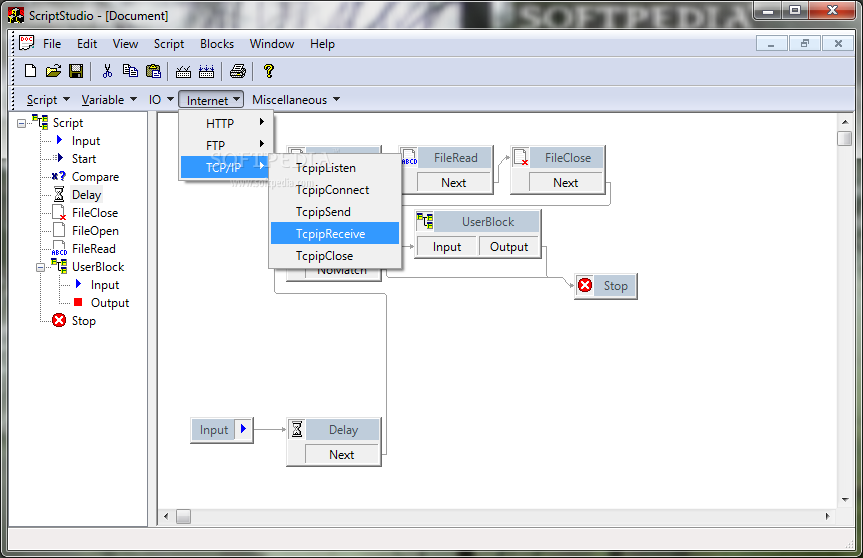Select the Start item in the tree

tap(84, 158)
